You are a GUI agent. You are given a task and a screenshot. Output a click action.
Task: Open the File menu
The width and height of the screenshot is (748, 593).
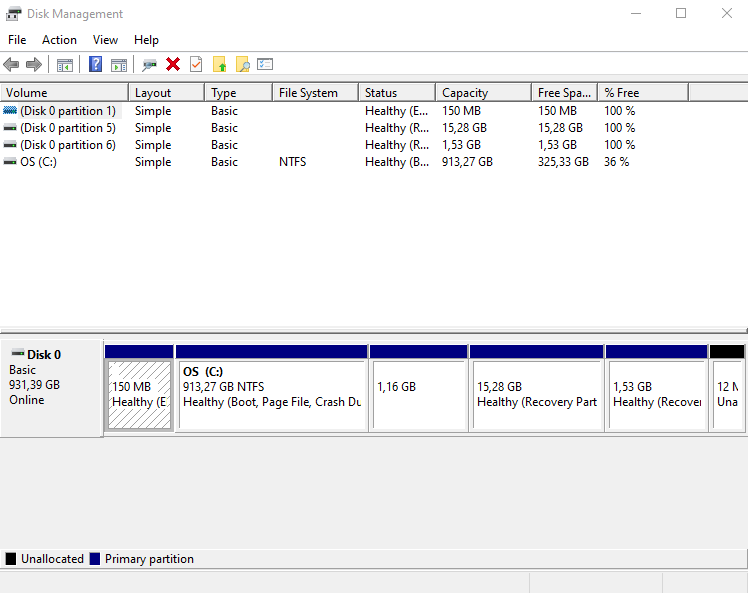point(17,40)
